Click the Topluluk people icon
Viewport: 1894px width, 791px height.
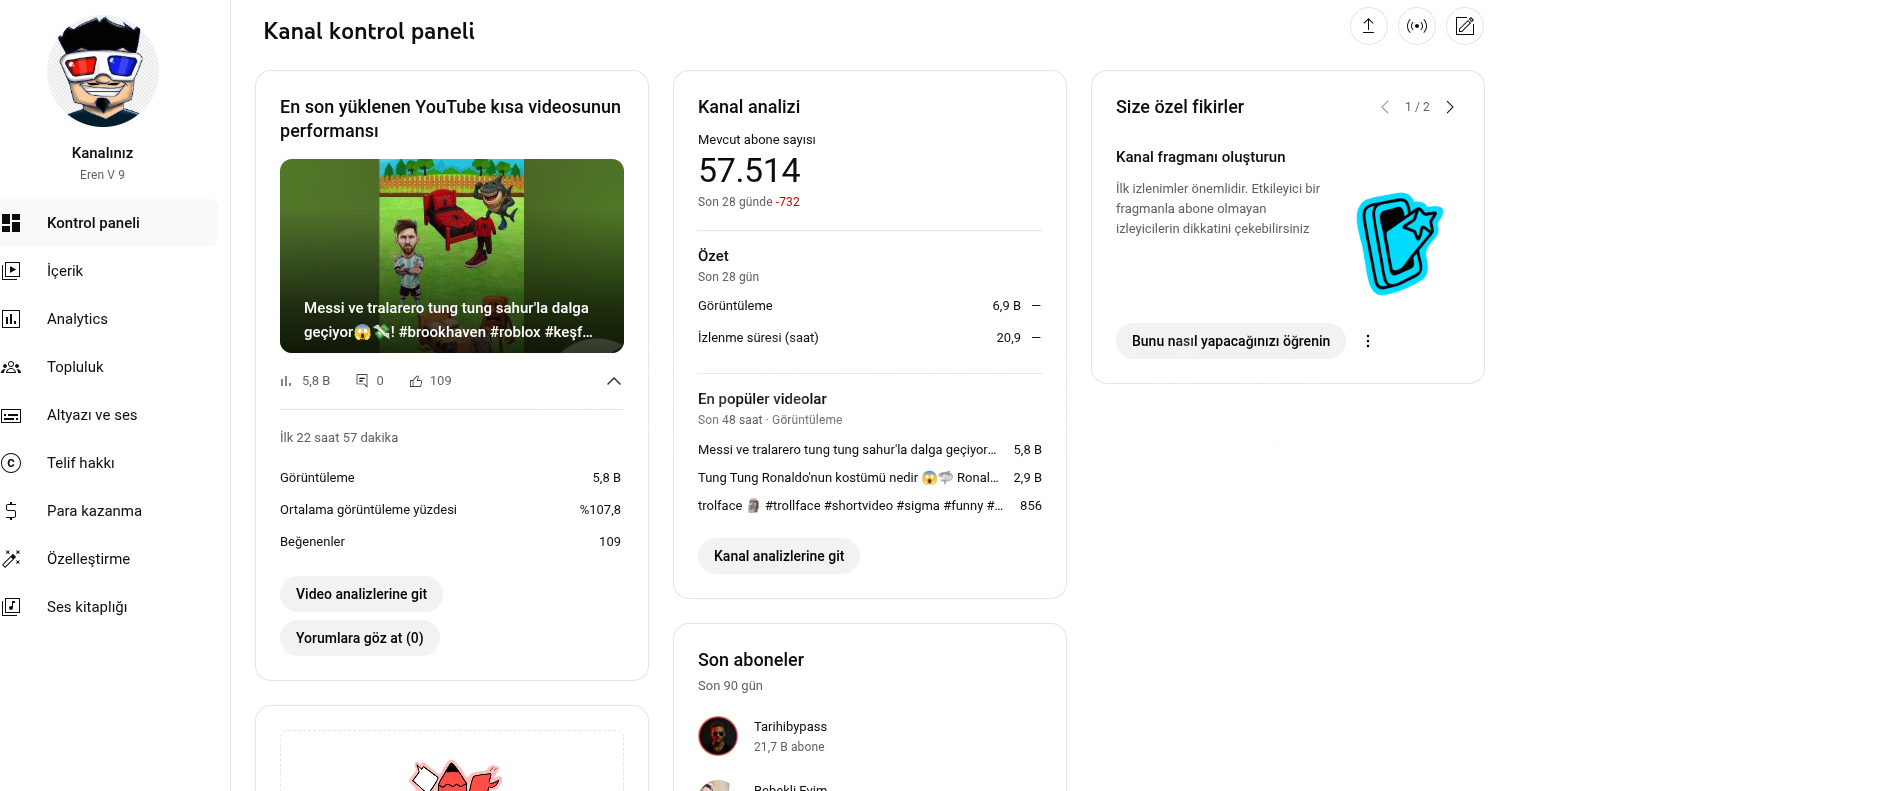point(11,367)
